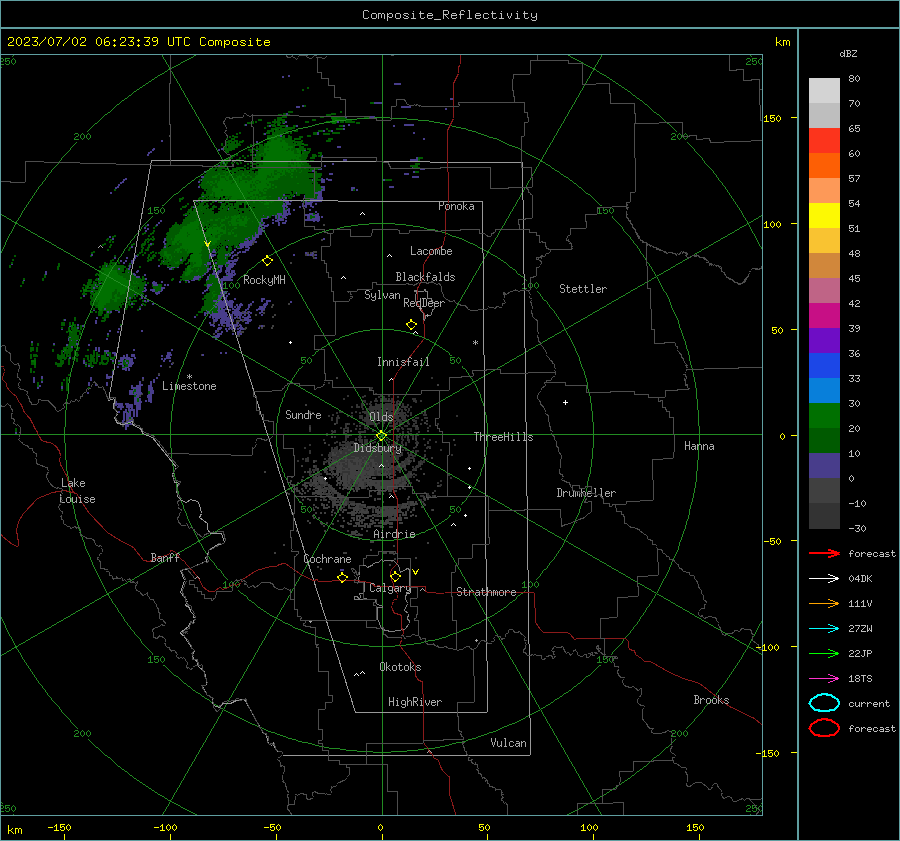Click the magenta 18TS arrow icon
The height and width of the screenshot is (841, 900).
[x=824, y=679]
